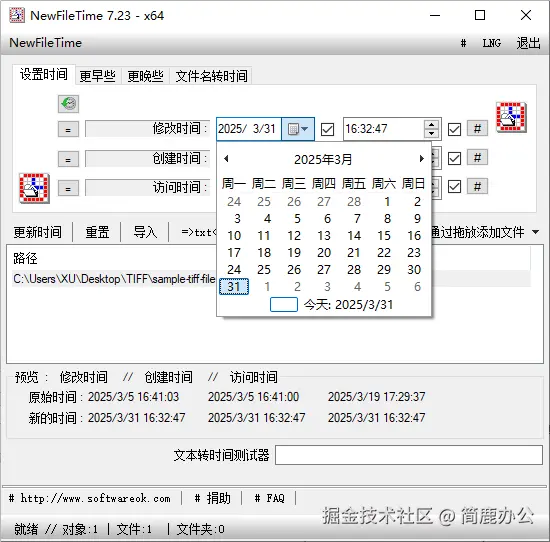Select March 30 in the calendar
This screenshot has height=542, width=550.
[x=414, y=269]
